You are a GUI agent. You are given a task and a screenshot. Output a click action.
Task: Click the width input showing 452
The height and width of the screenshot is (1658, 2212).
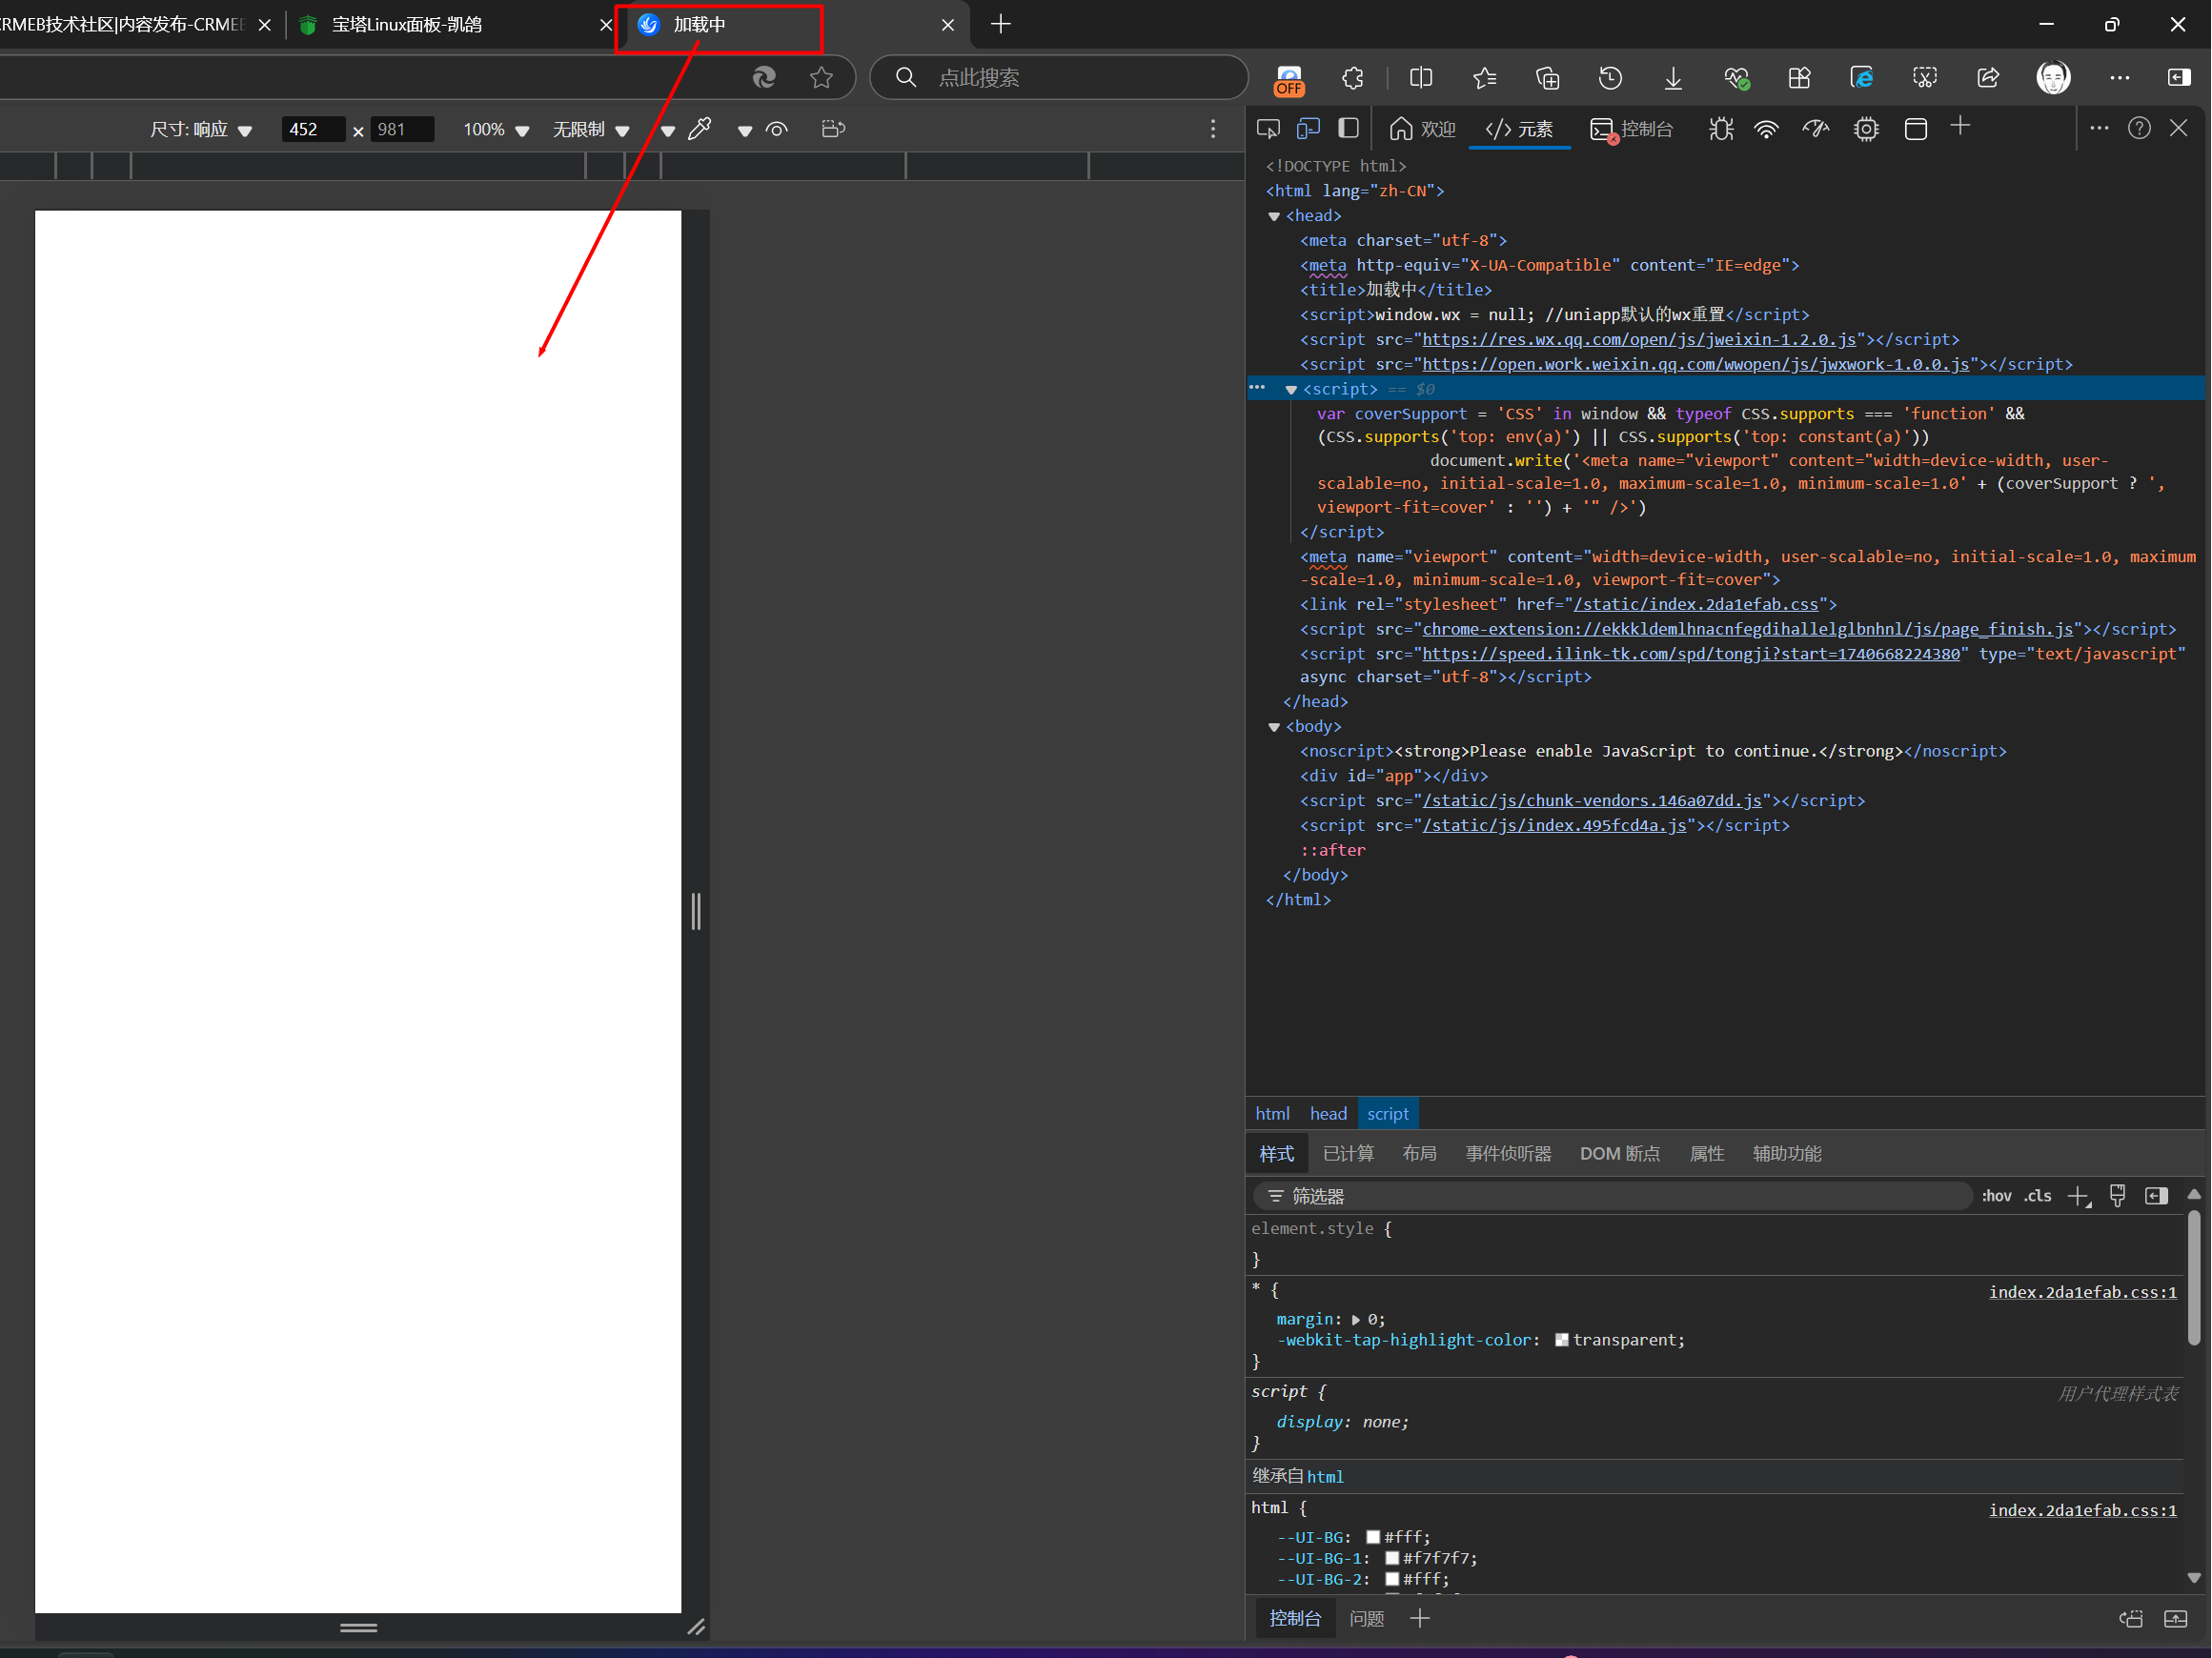point(313,130)
